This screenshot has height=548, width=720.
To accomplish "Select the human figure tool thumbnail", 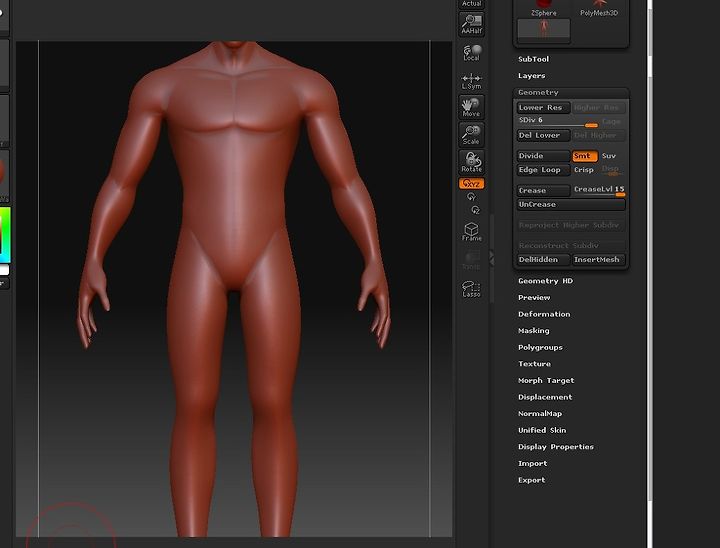I will pos(544,29).
